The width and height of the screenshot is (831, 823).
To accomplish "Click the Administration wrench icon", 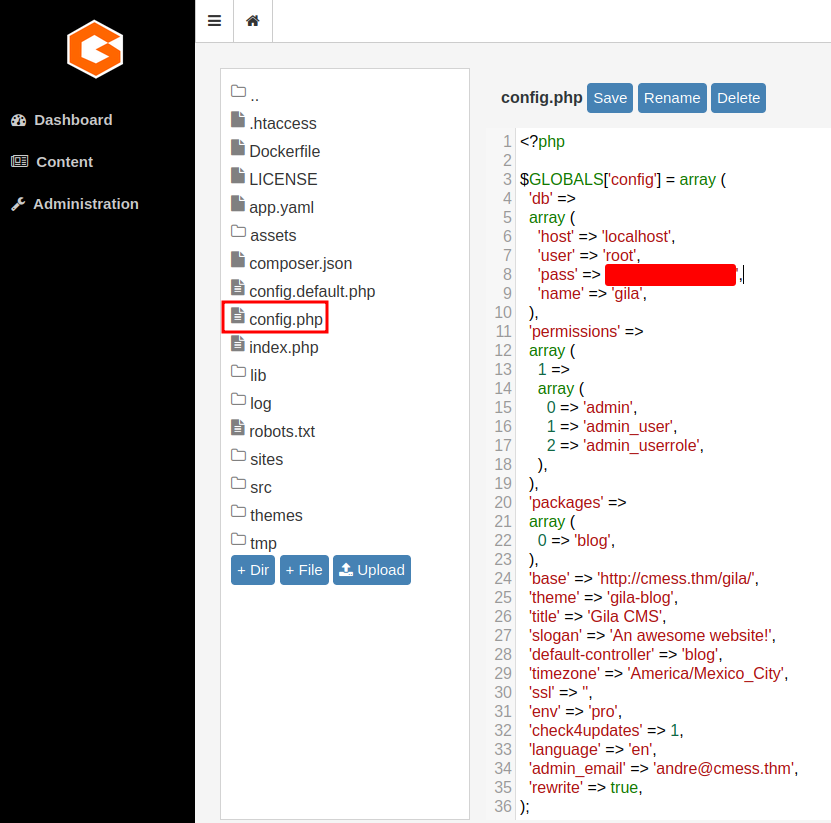I will 18,204.
